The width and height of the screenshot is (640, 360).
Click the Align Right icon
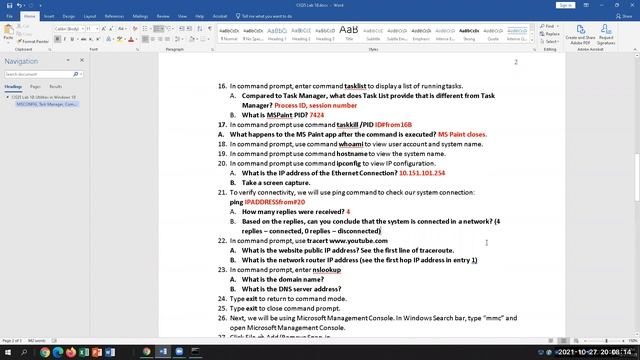160,39
